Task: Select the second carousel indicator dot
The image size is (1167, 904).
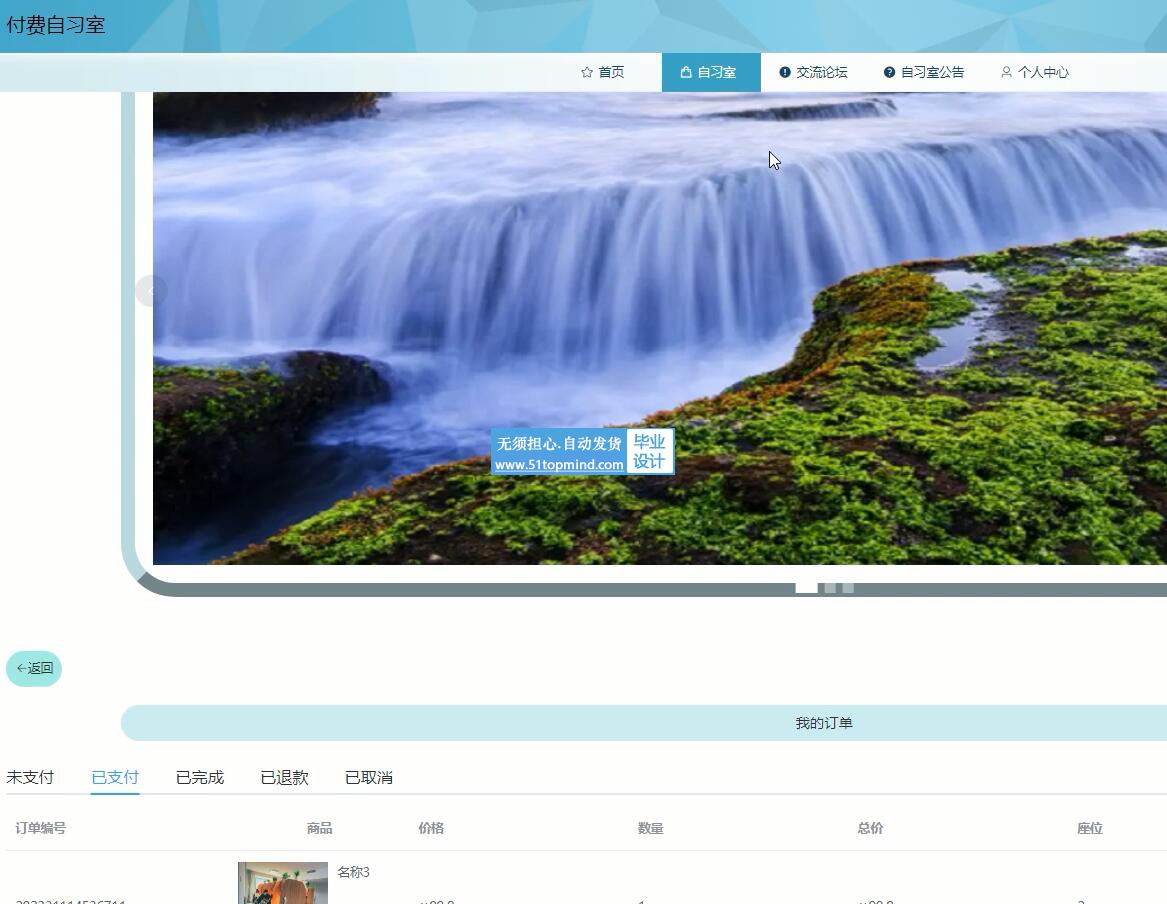Action: tap(830, 588)
